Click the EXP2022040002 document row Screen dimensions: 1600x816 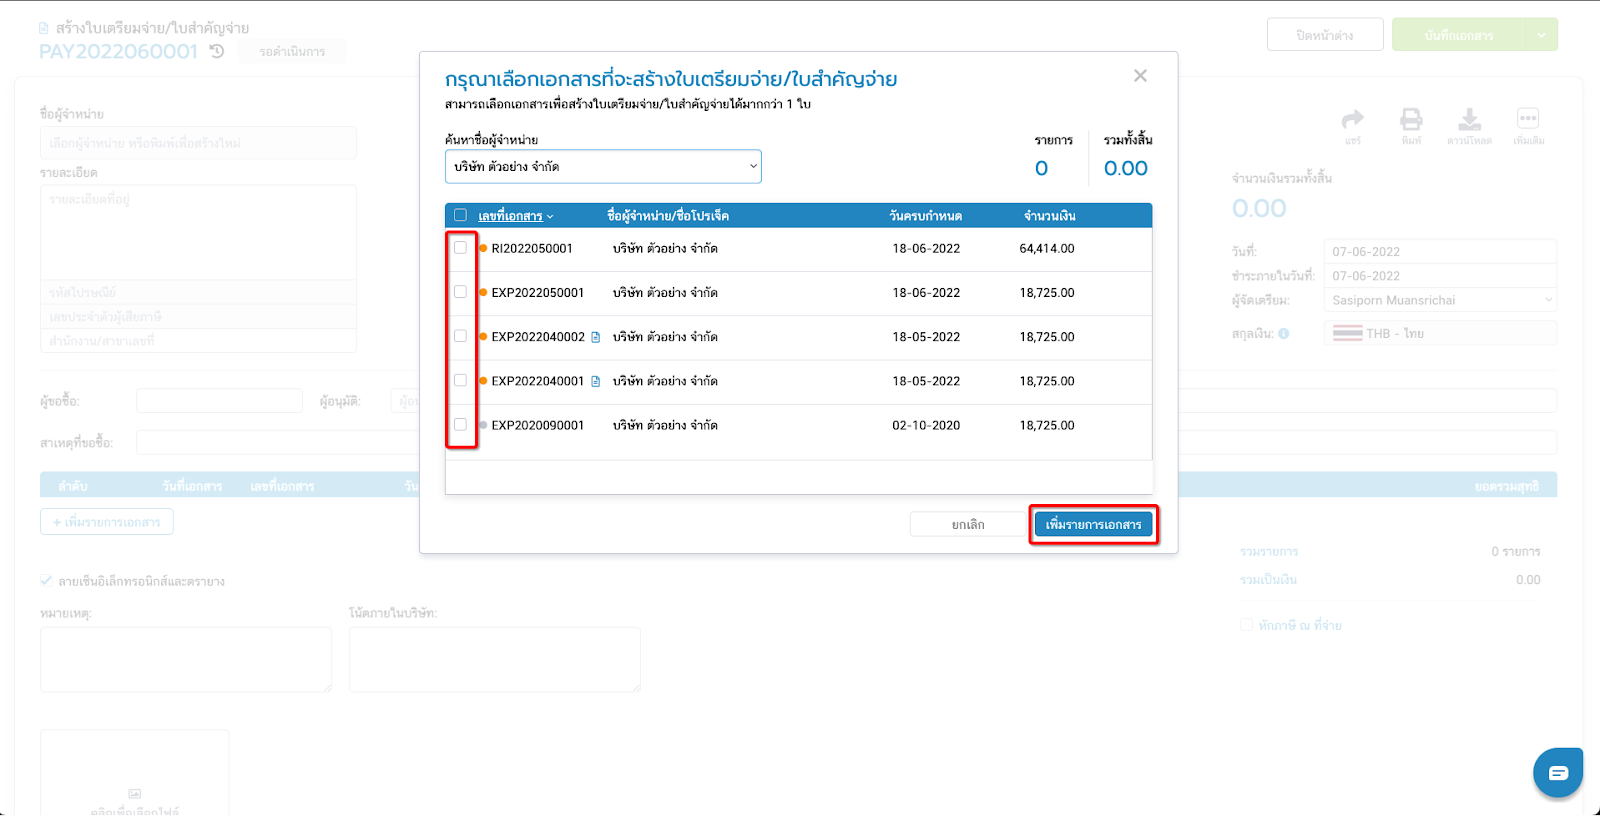click(800, 337)
